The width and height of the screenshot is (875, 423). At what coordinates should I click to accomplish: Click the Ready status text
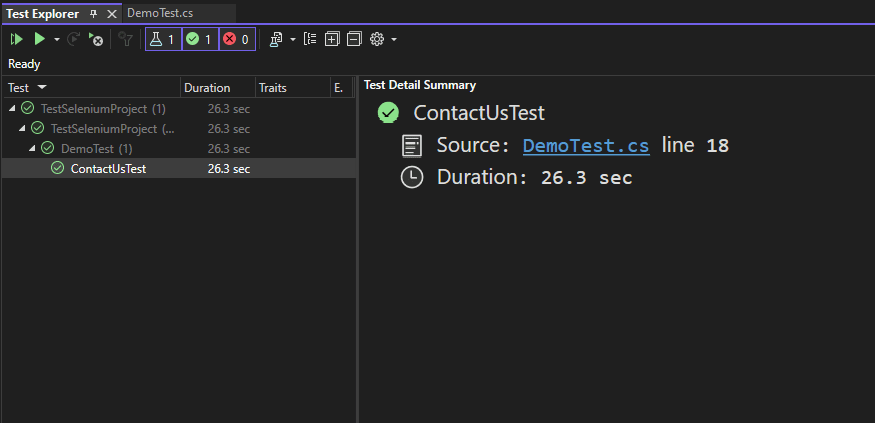pyautogui.click(x=24, y=64)
